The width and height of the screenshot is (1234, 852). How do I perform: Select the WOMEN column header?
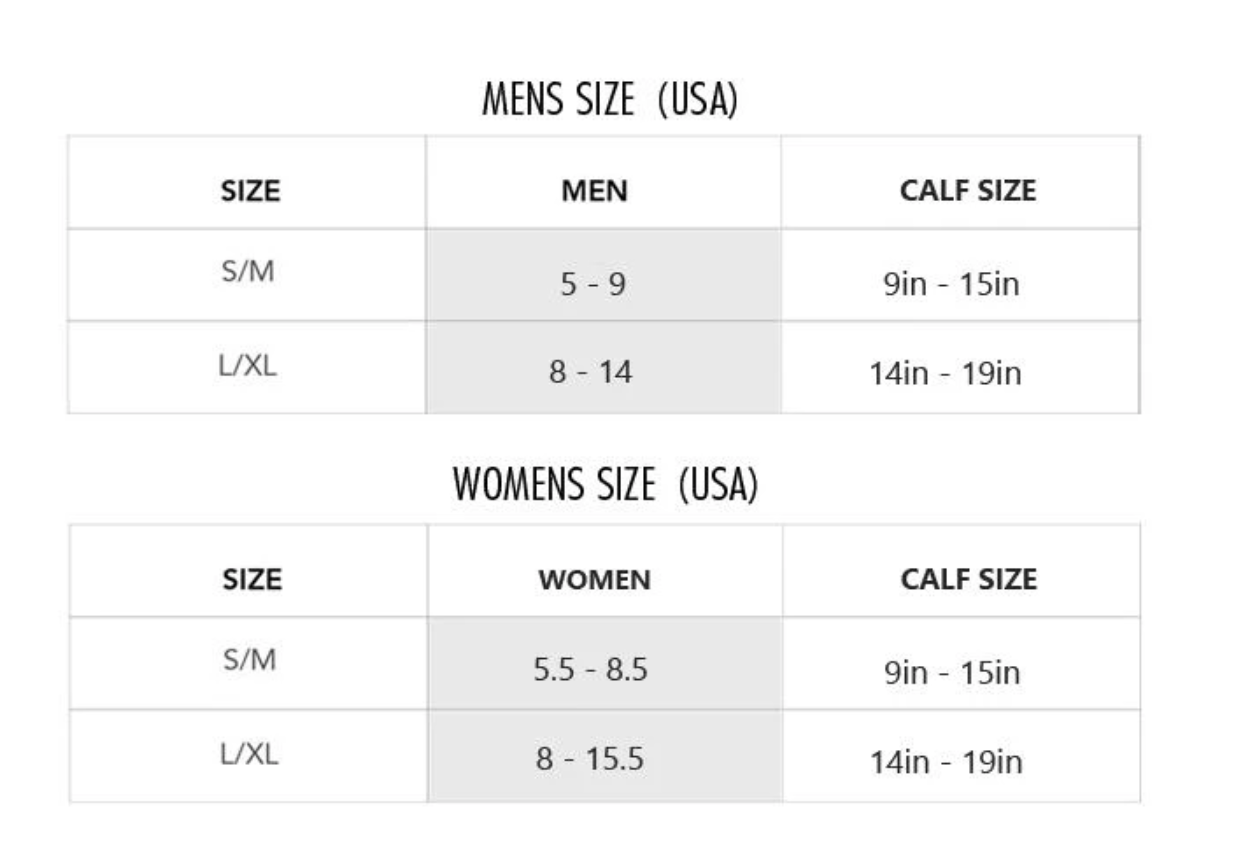594,579
